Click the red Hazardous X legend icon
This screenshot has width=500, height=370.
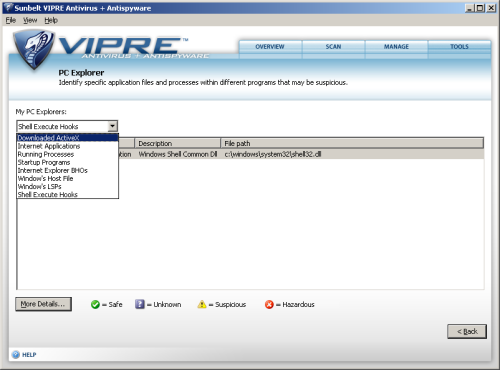coord(269,304)
